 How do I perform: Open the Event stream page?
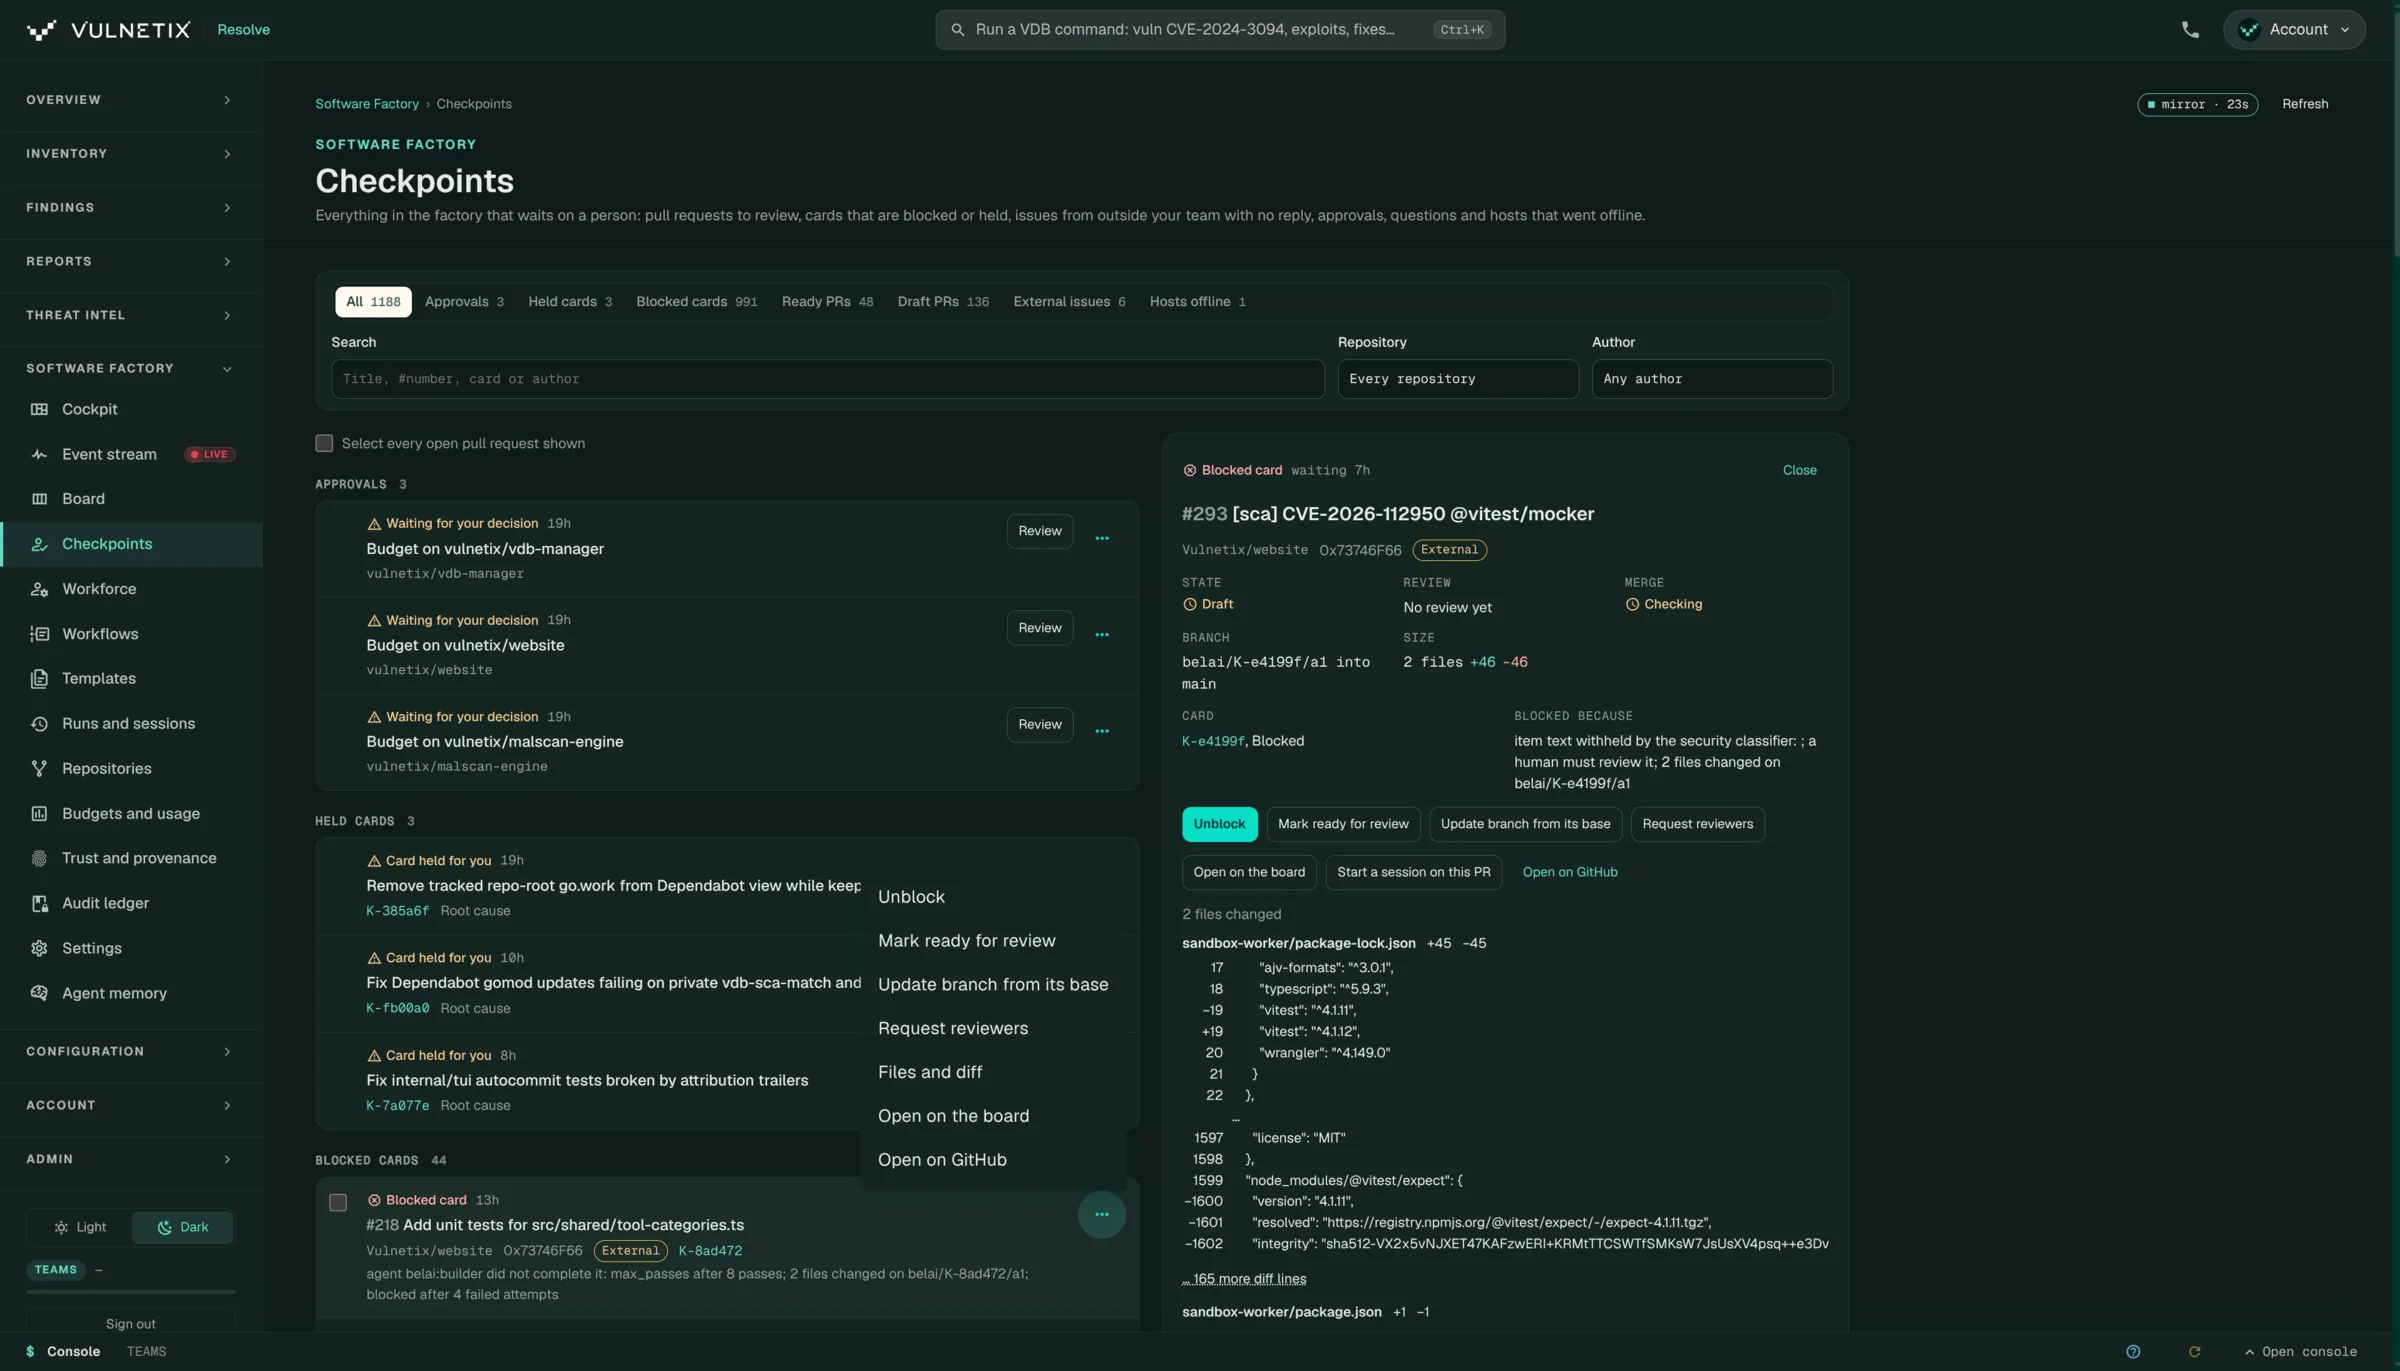pos(131,454)
